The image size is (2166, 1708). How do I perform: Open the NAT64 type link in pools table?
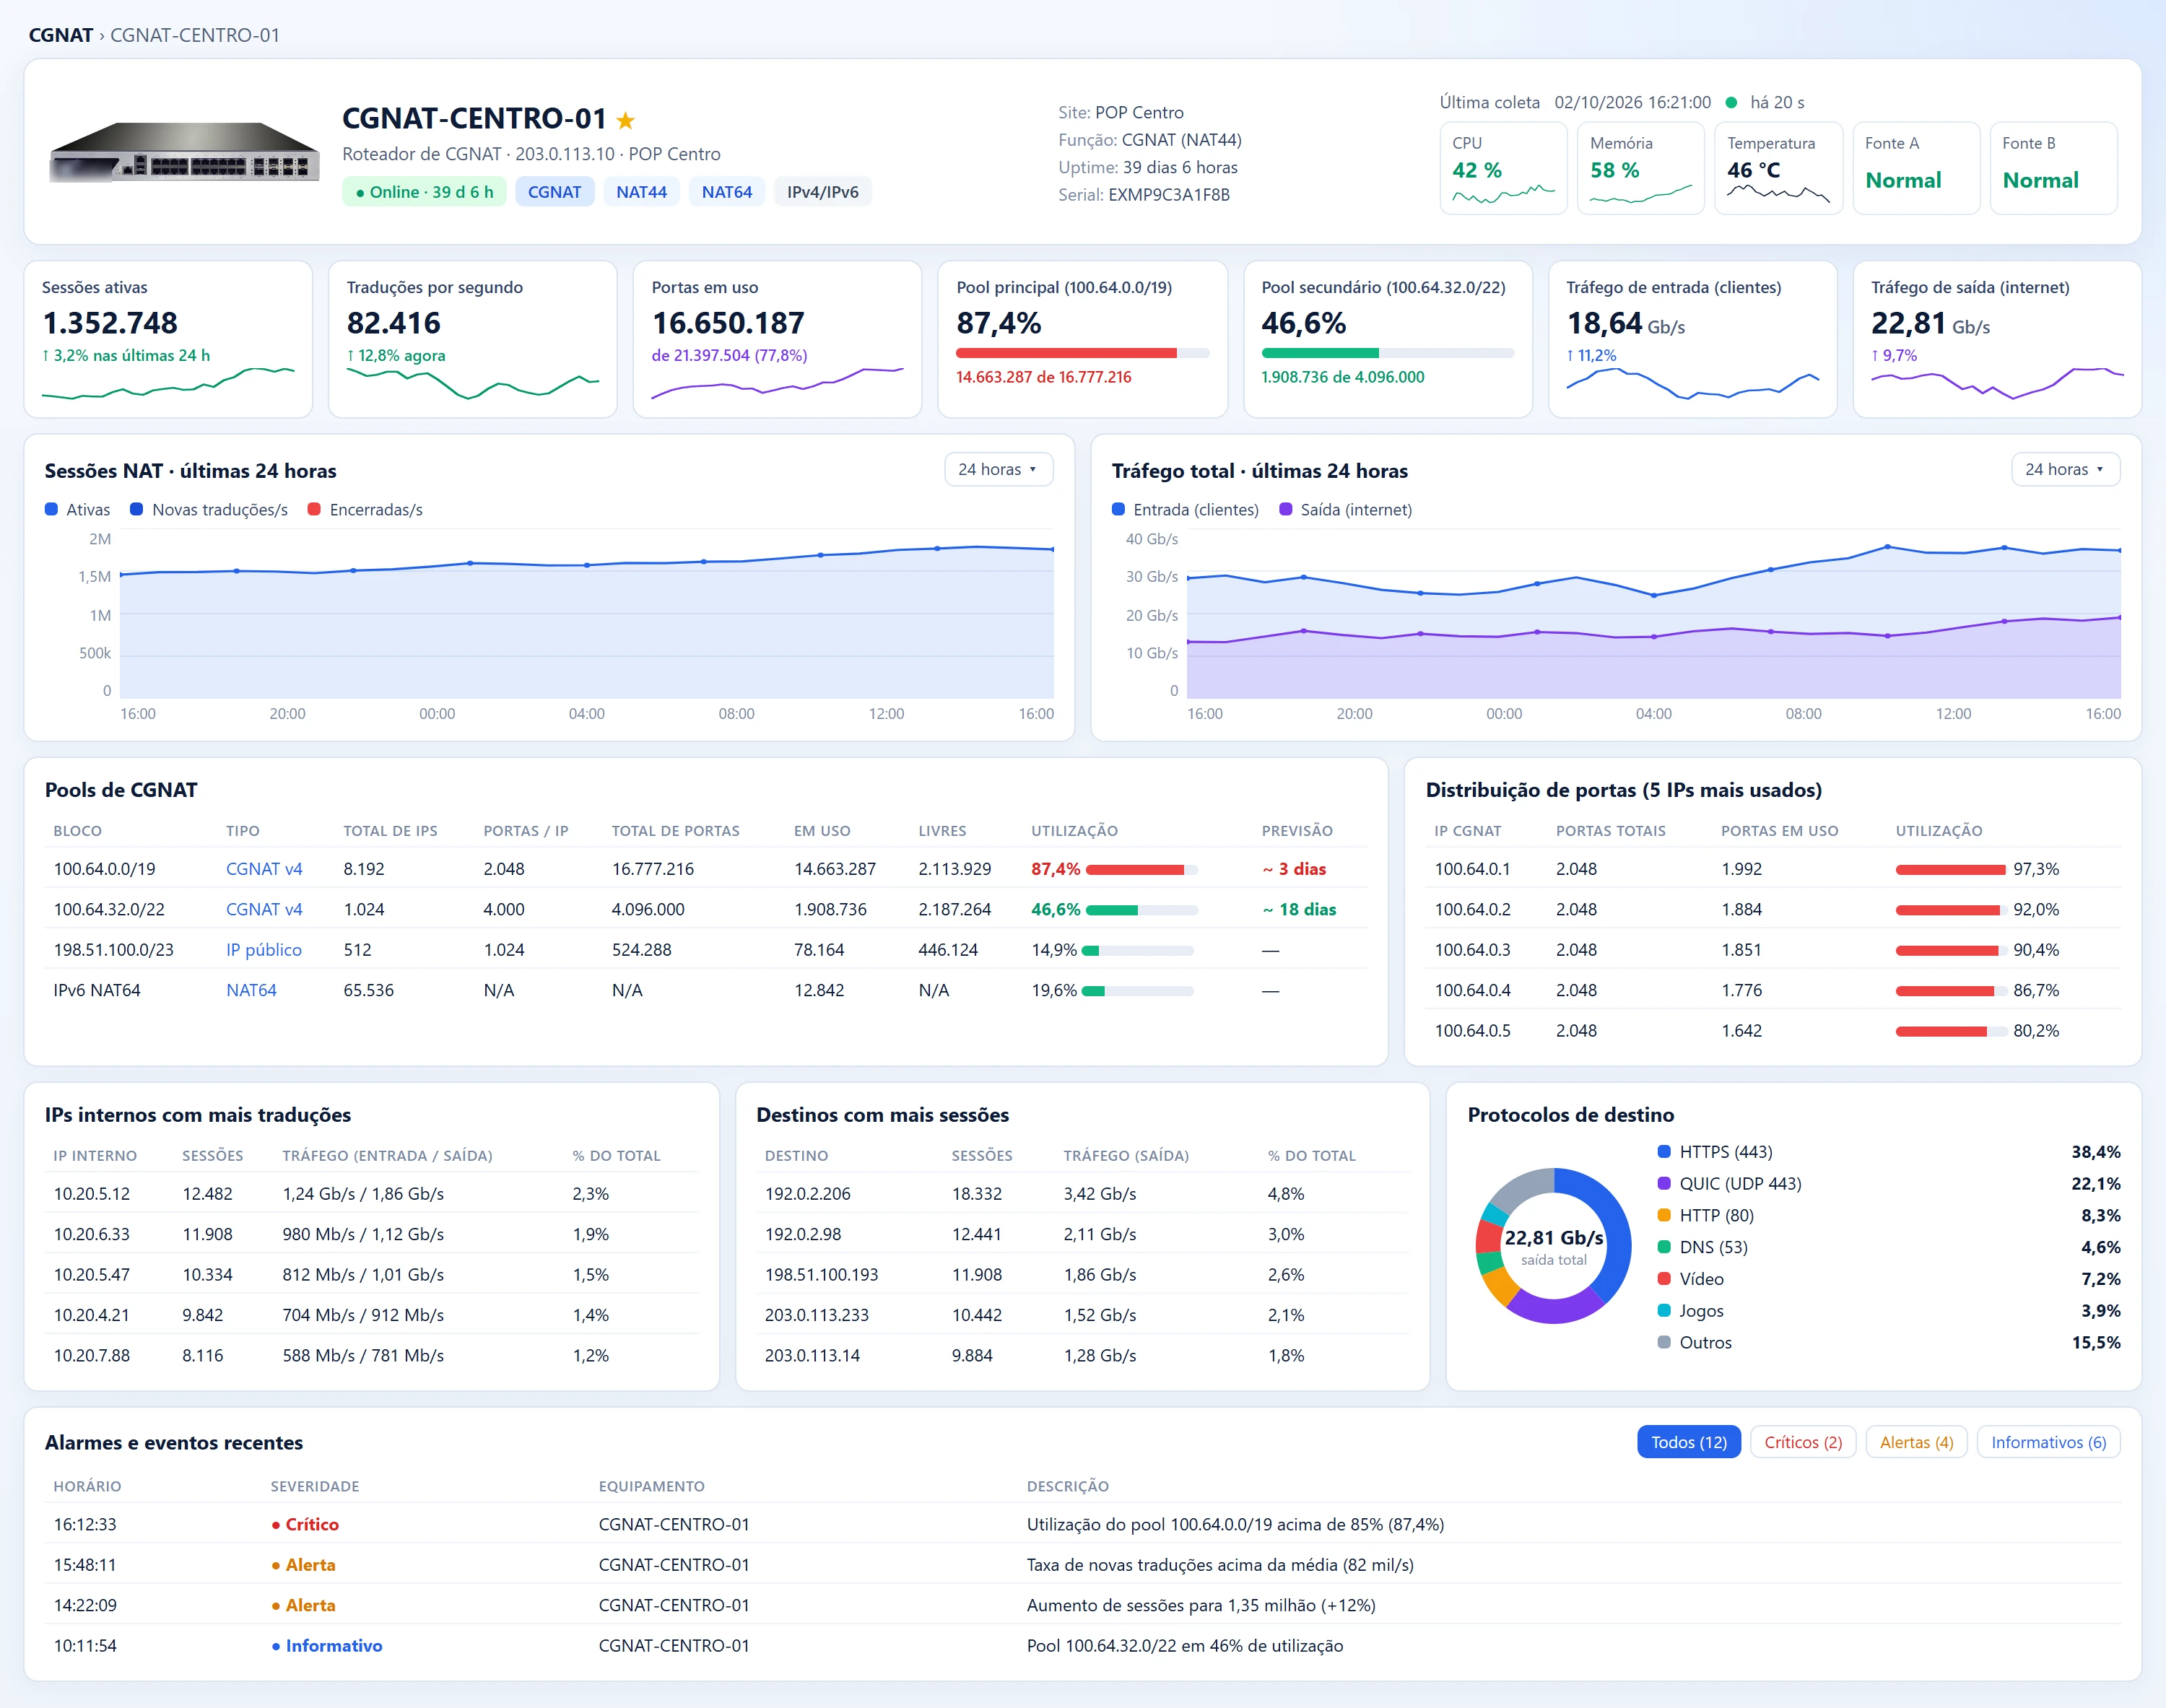[x=251, y=990]
